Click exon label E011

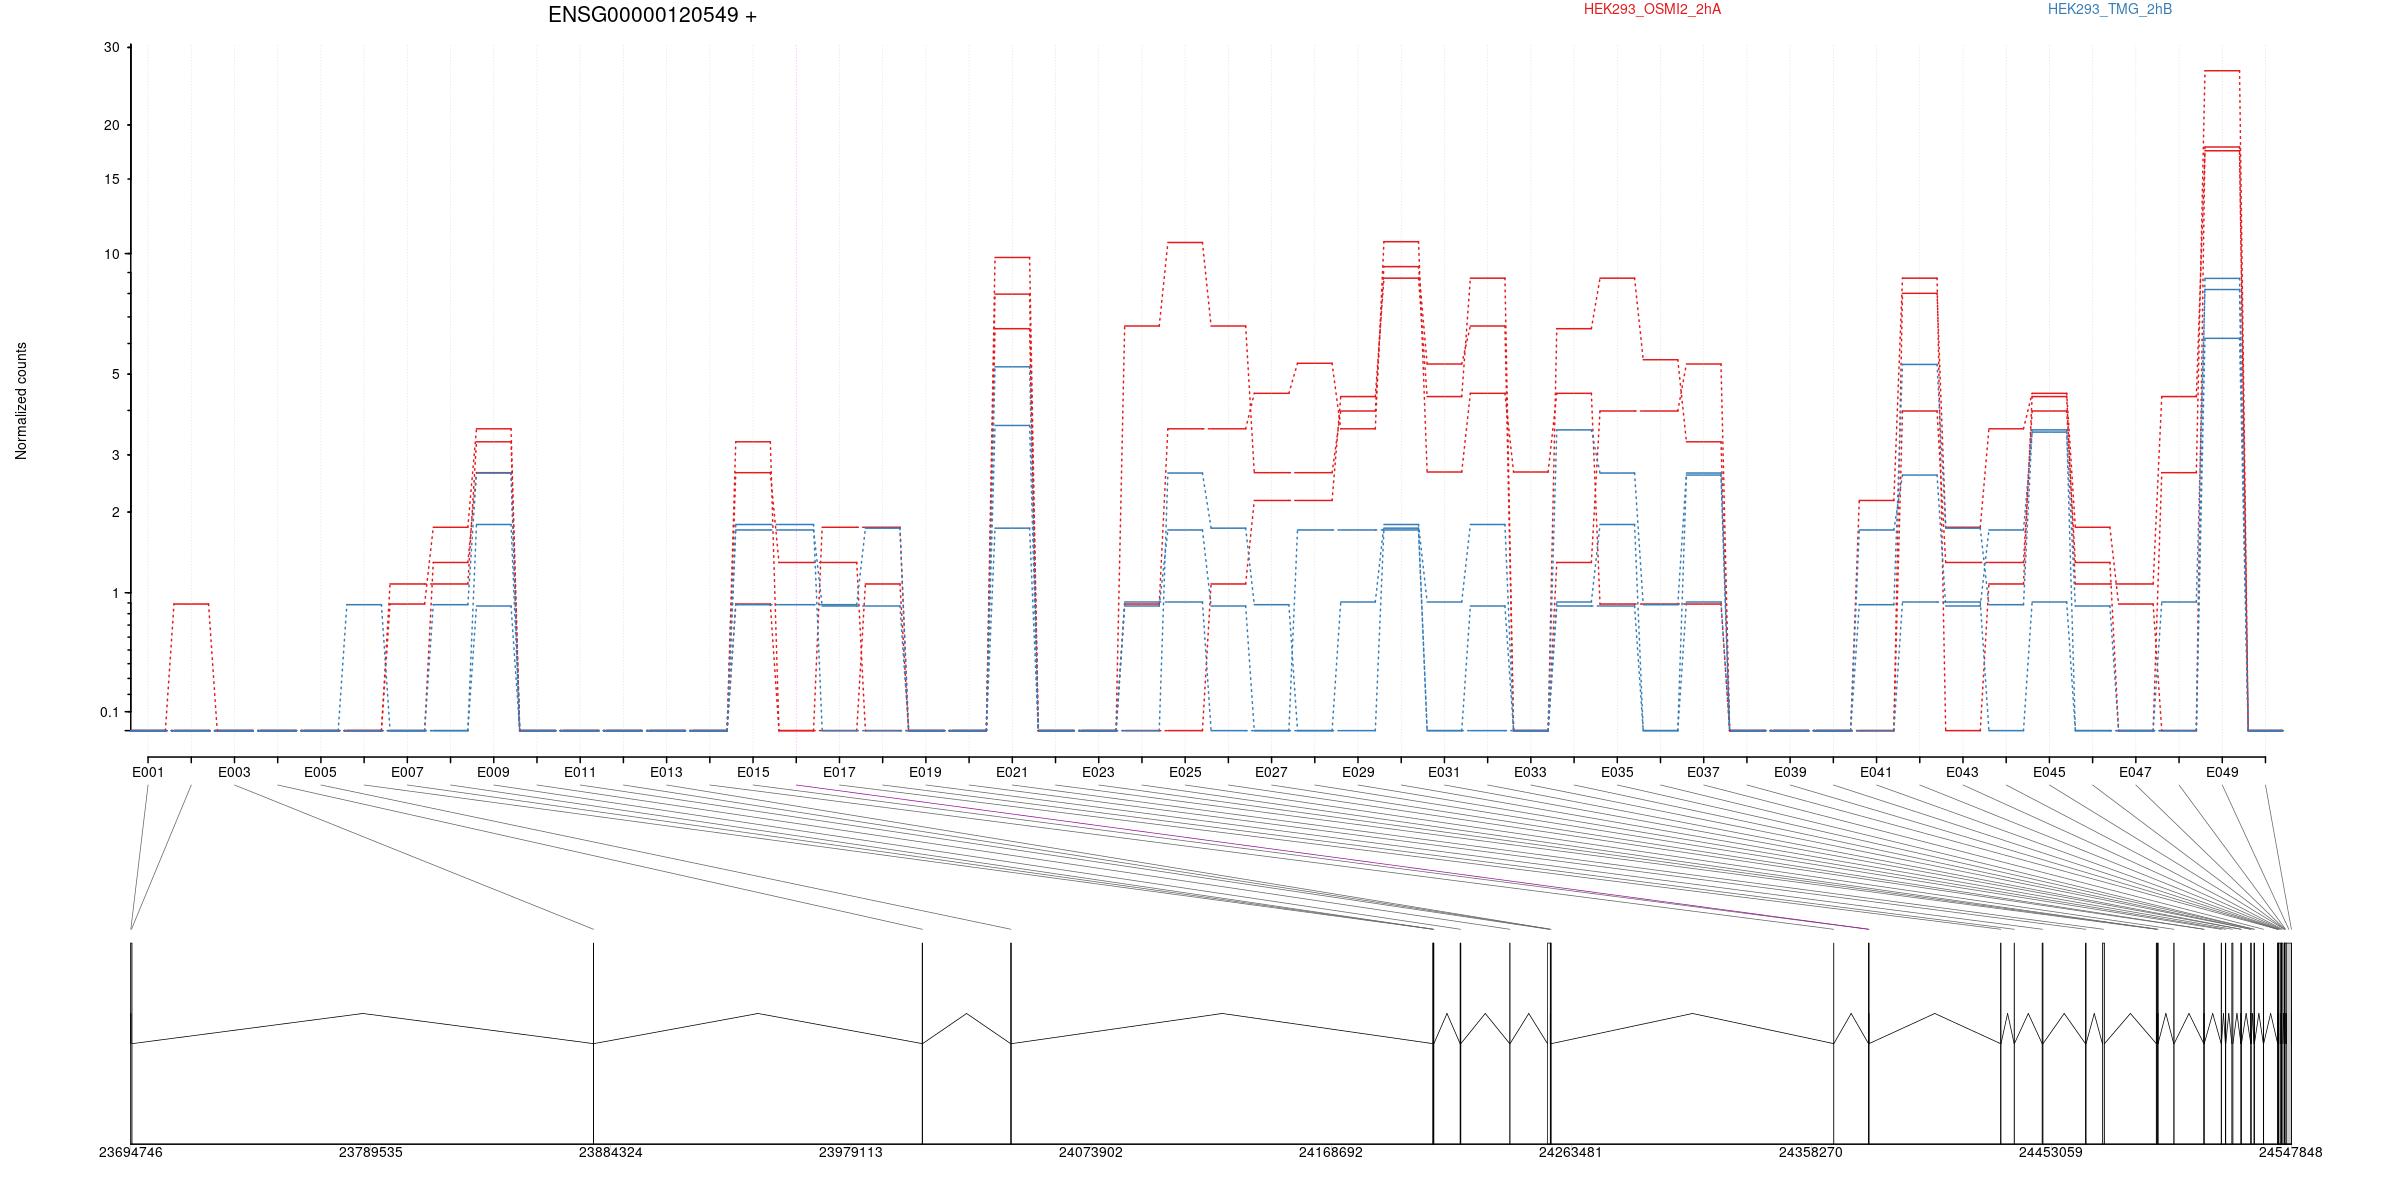tap(580, 772)
